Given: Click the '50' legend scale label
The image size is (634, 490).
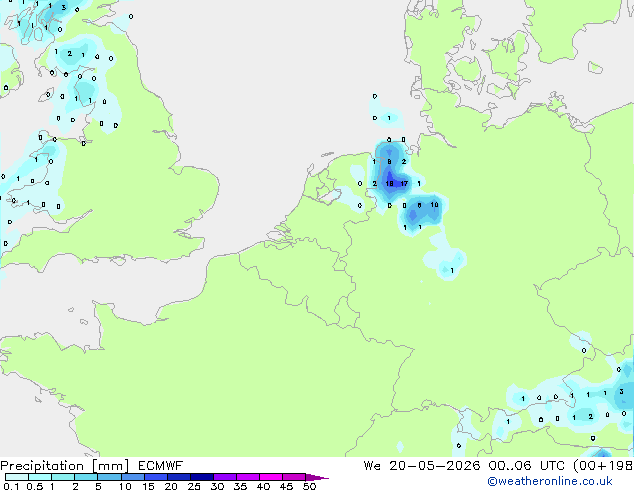Looking at the screenshot, I should (x=310, y=486).
